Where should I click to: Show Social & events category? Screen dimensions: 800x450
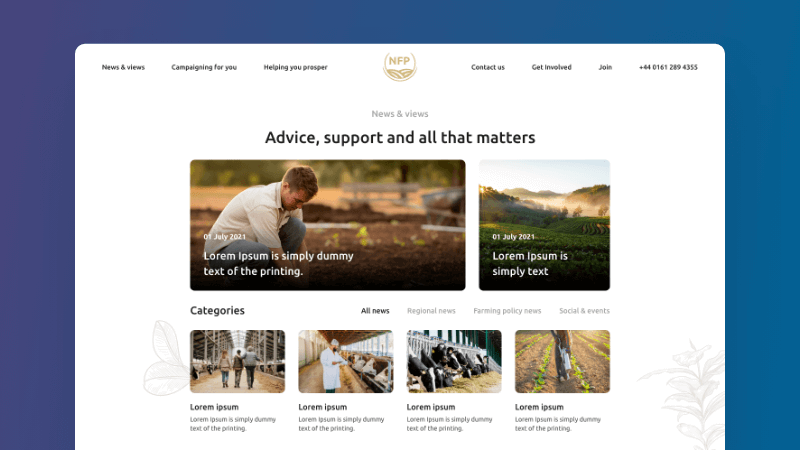pyautogui.click(x=584, y=311)
